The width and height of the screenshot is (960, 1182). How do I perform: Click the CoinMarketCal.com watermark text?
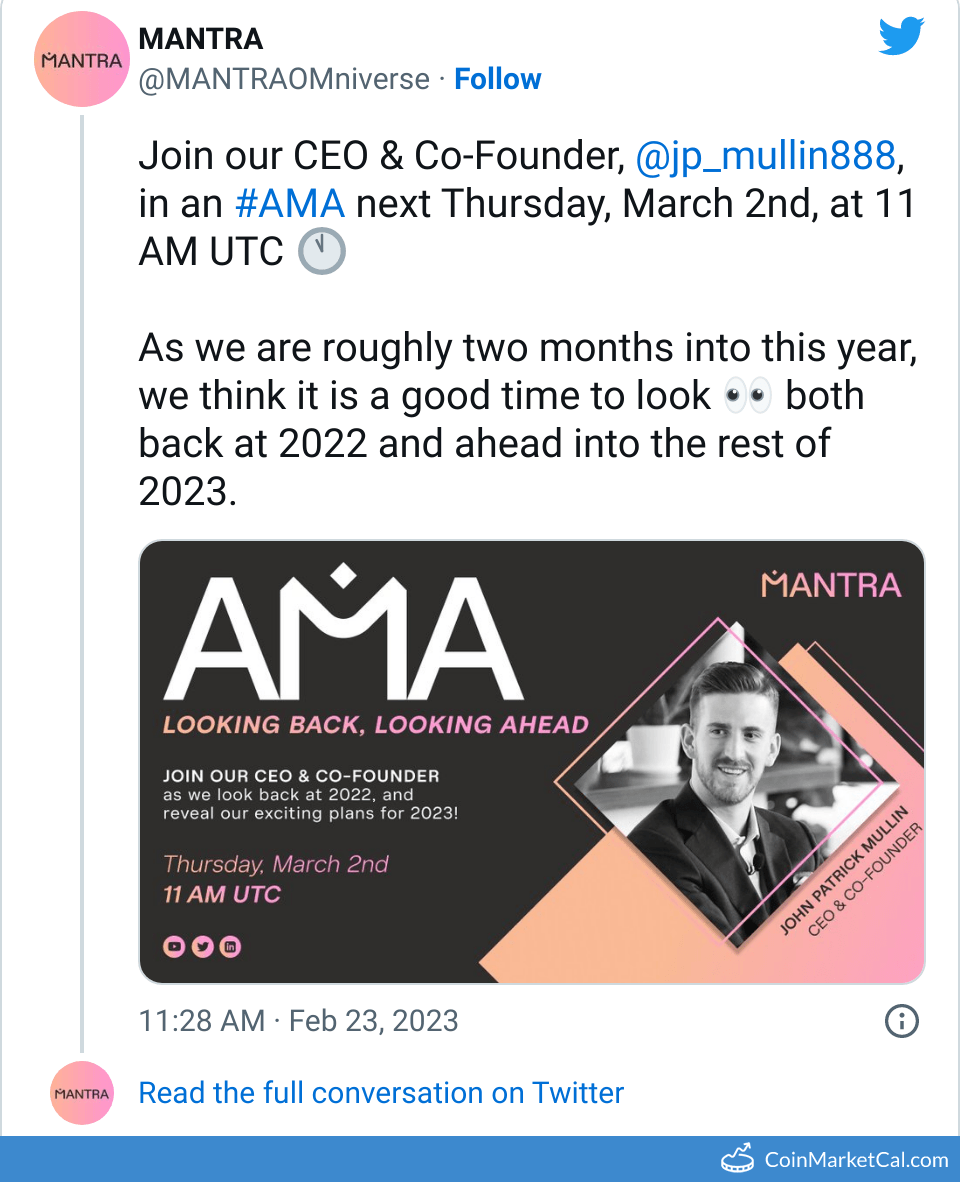pos(856,1160)
